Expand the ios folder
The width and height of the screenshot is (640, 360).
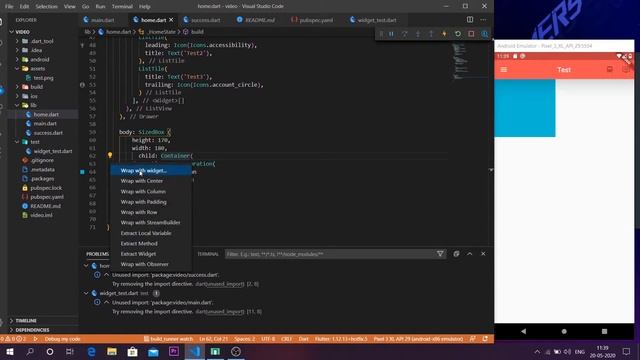click(x=17, y=96)
